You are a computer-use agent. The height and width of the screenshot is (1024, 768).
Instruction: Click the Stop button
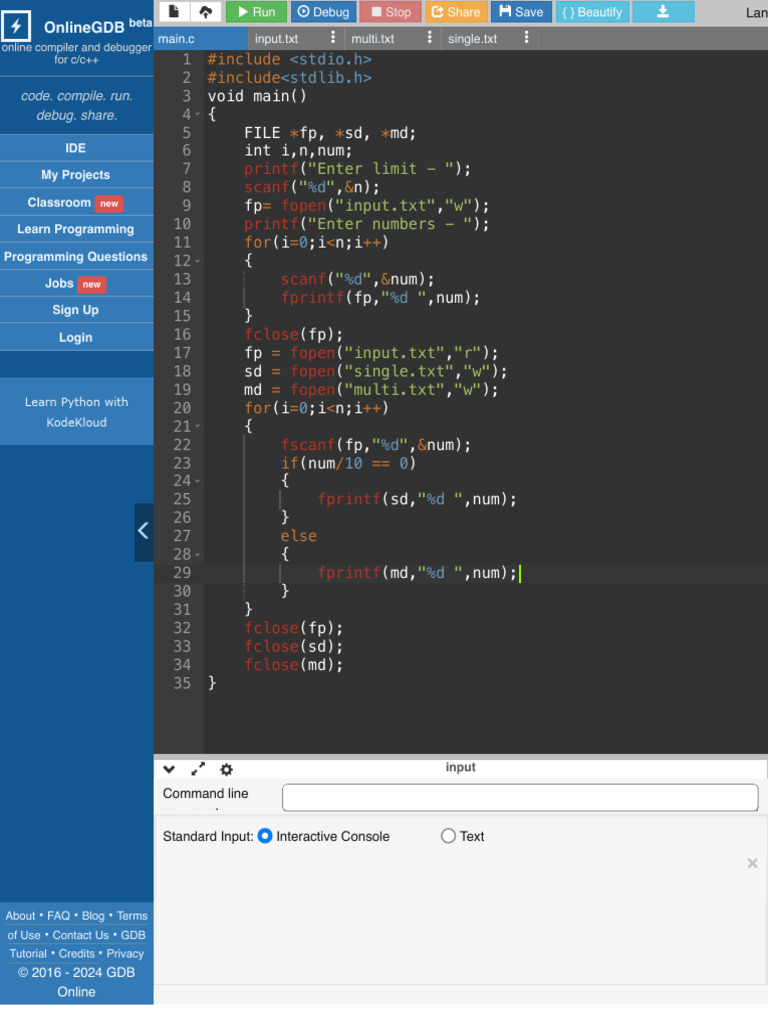pyautogui.click(x=391, y=12)
